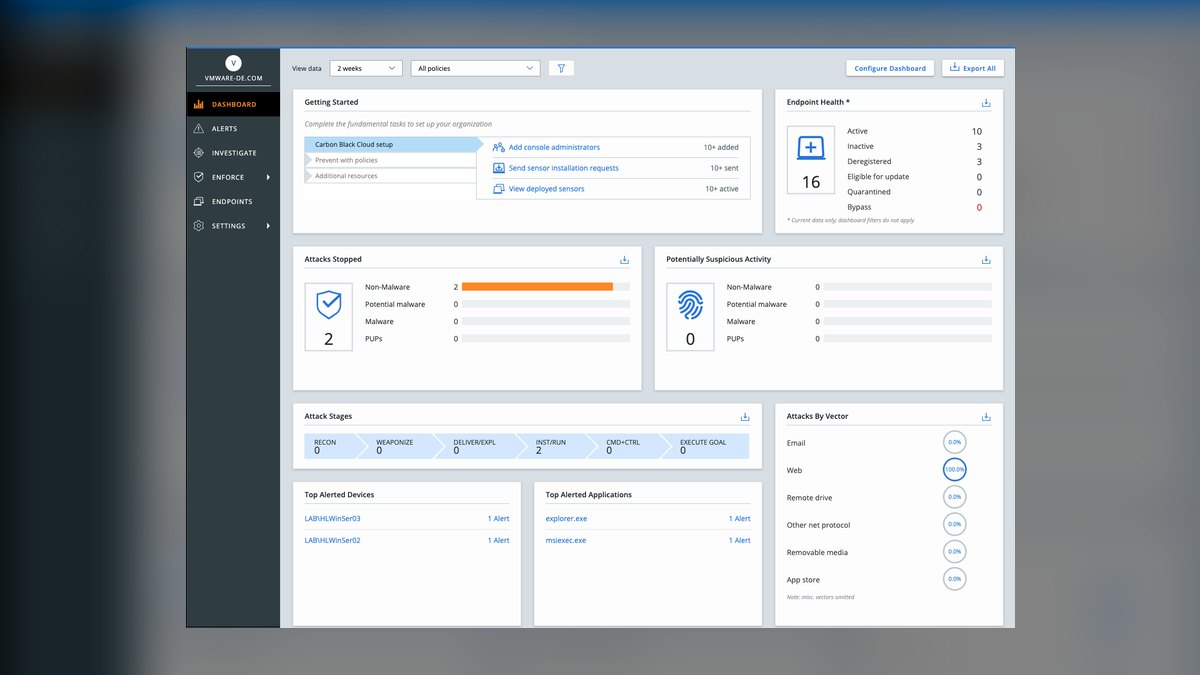Click the Dashboard bar-chart icon in sidebar
This screenshot has height=675, width=1200.
coord(199,104)
